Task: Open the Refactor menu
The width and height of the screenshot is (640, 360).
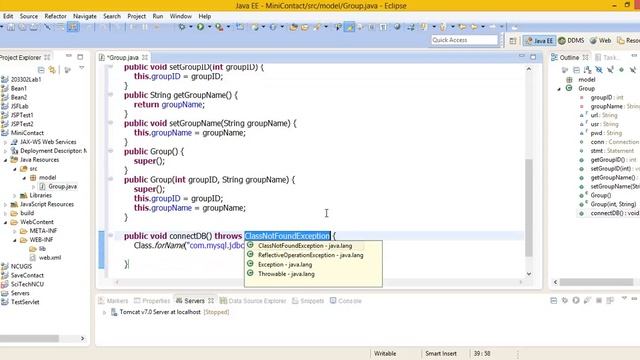Action: coord(56,16)
